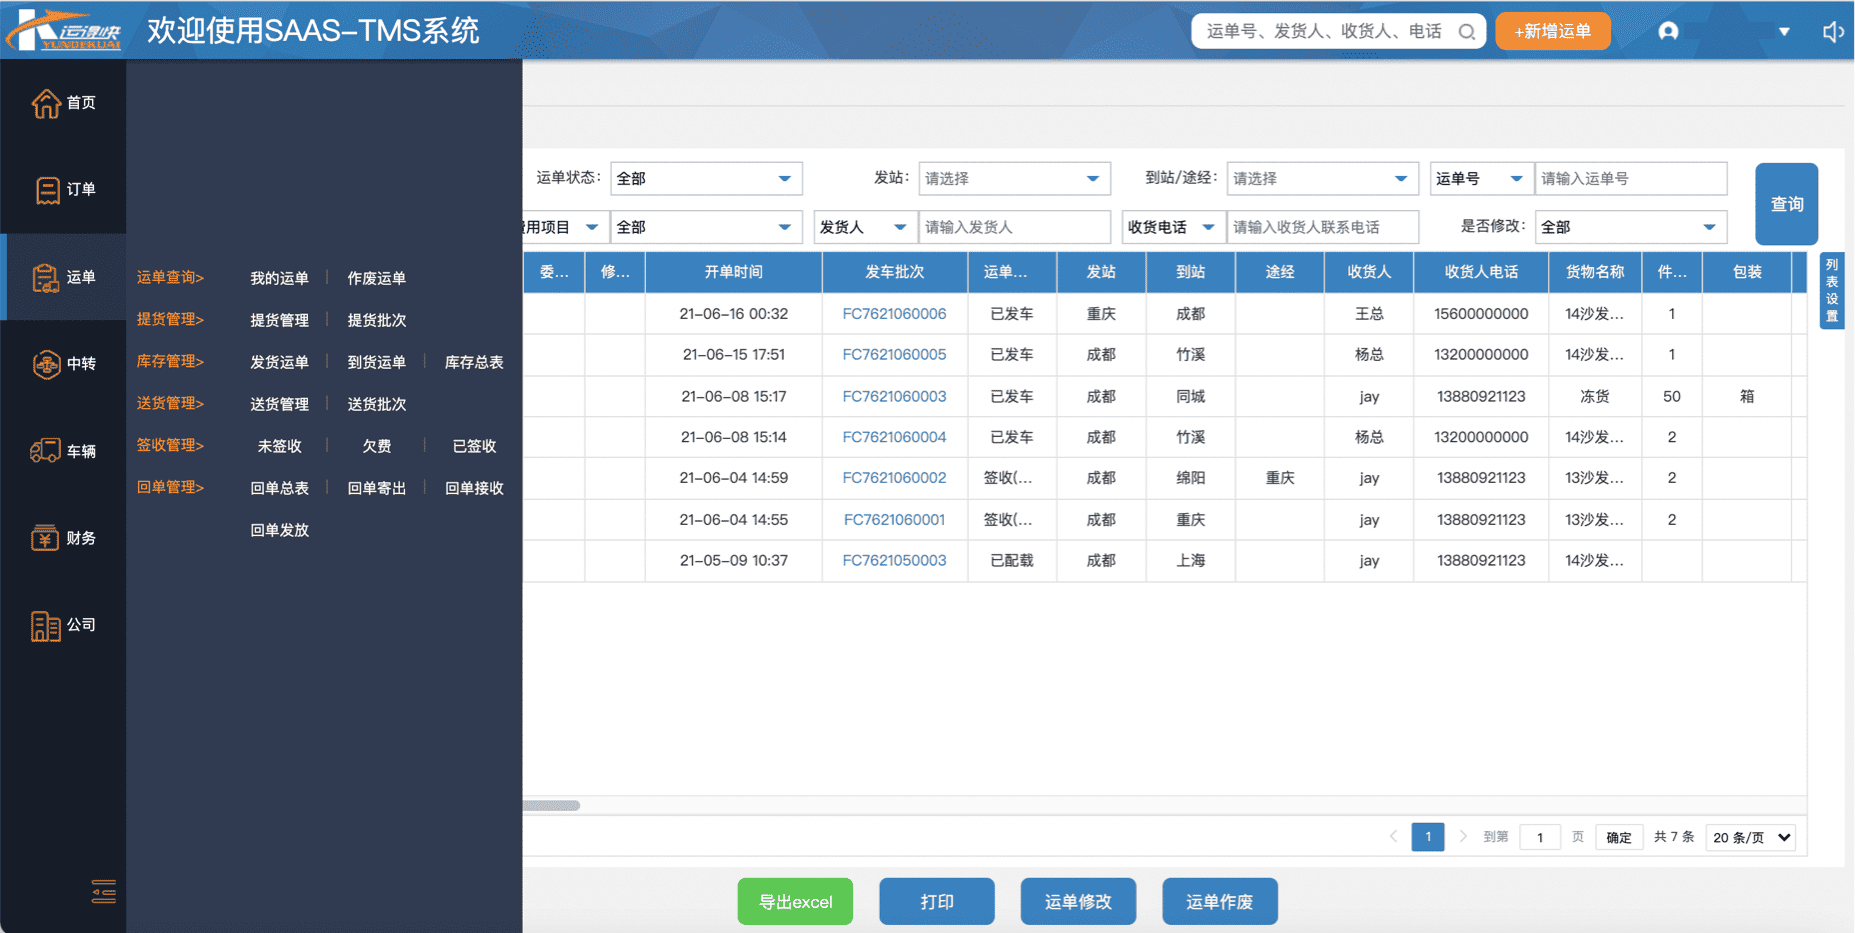The width and height of the screenshot is (1855, 933).
Task: Open the Vehicle (车辆) sidebar icon
Action: [47, 451]
